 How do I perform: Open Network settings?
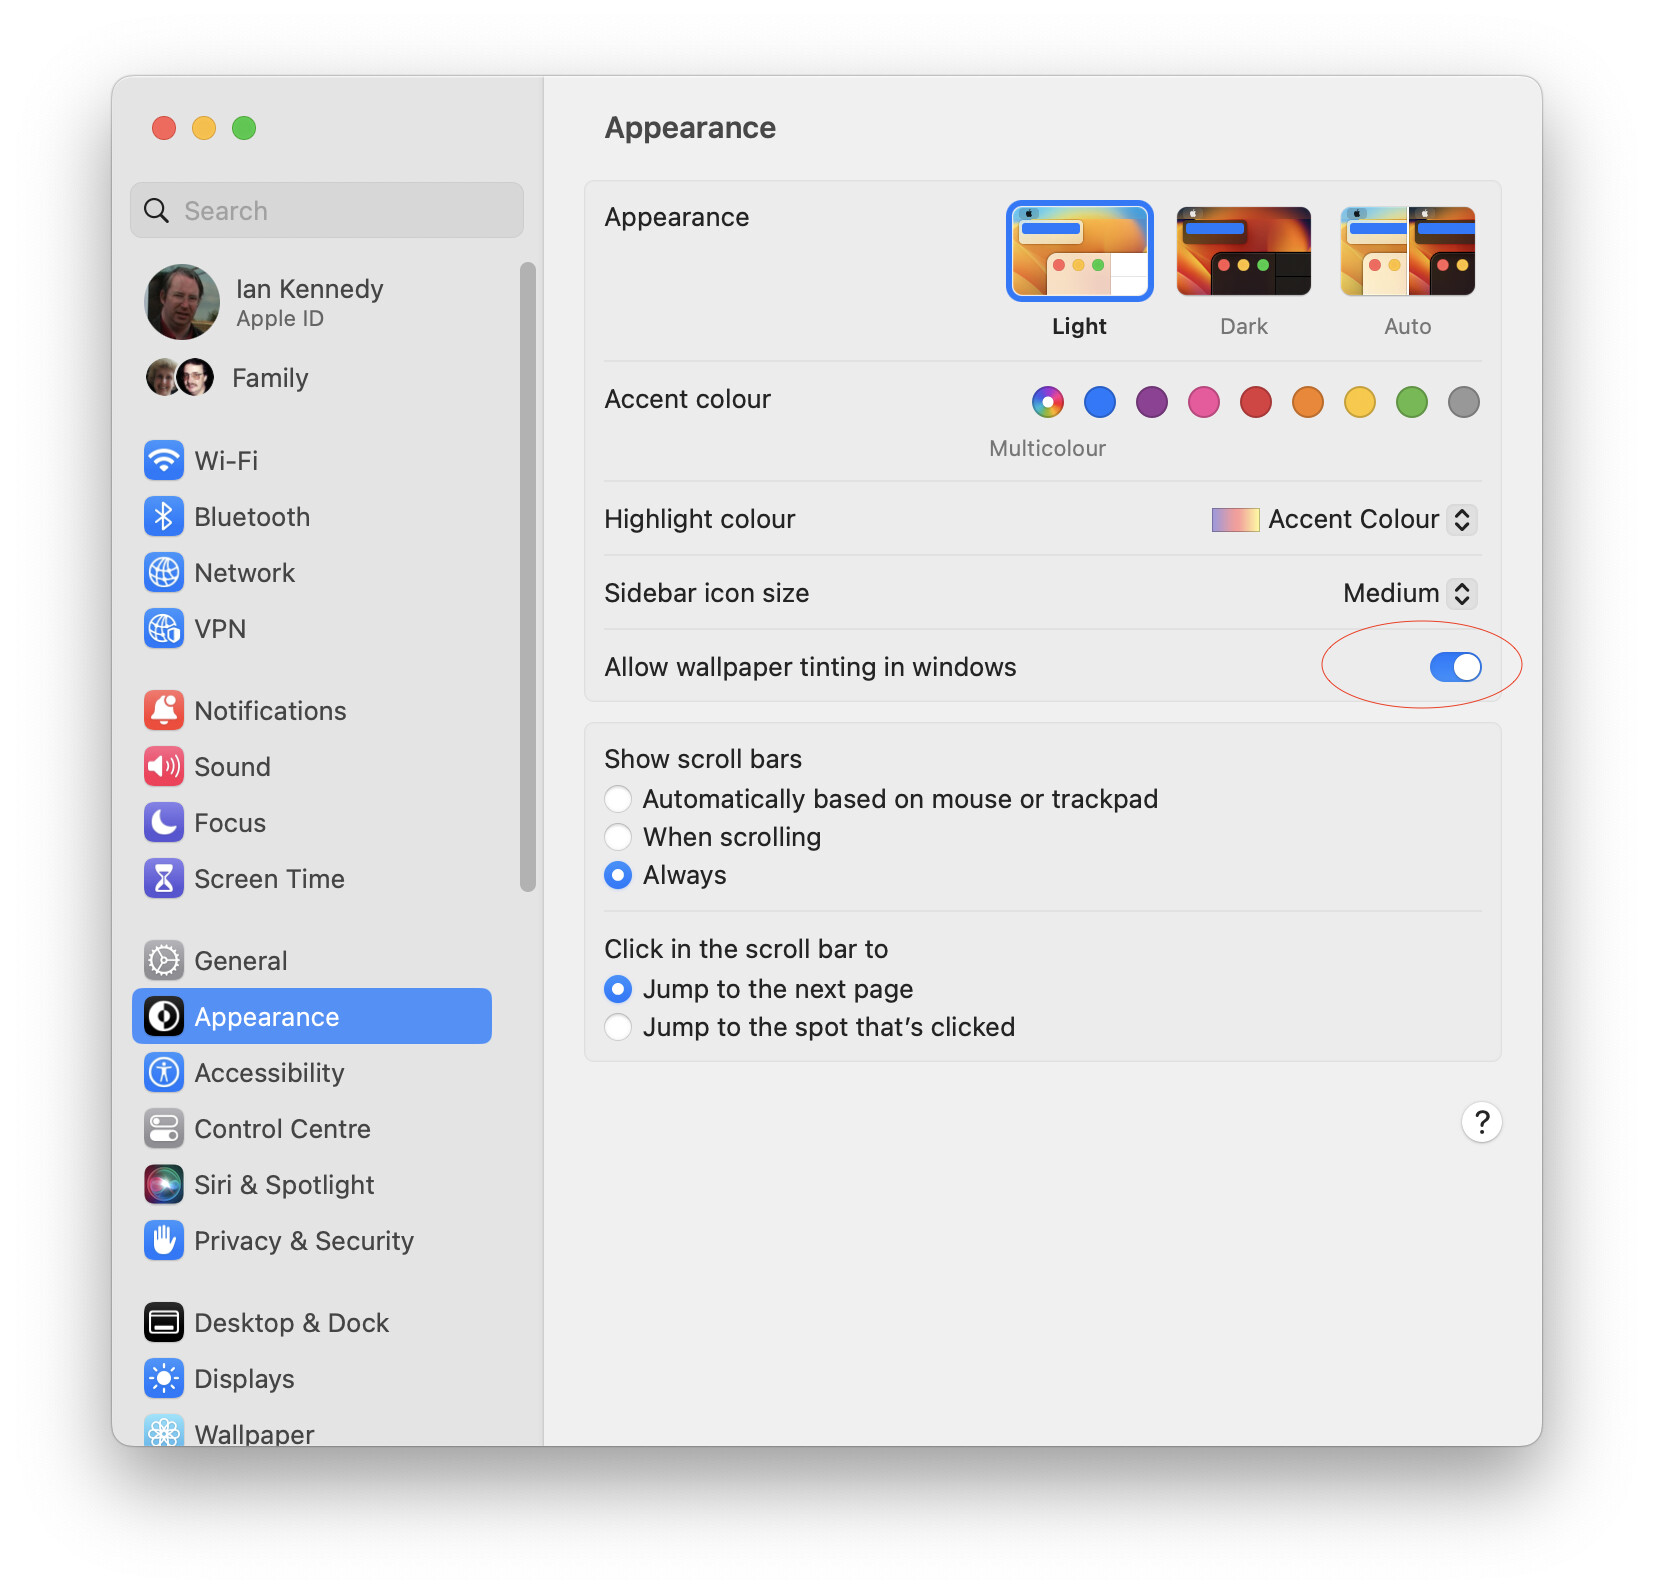(244, 572)
